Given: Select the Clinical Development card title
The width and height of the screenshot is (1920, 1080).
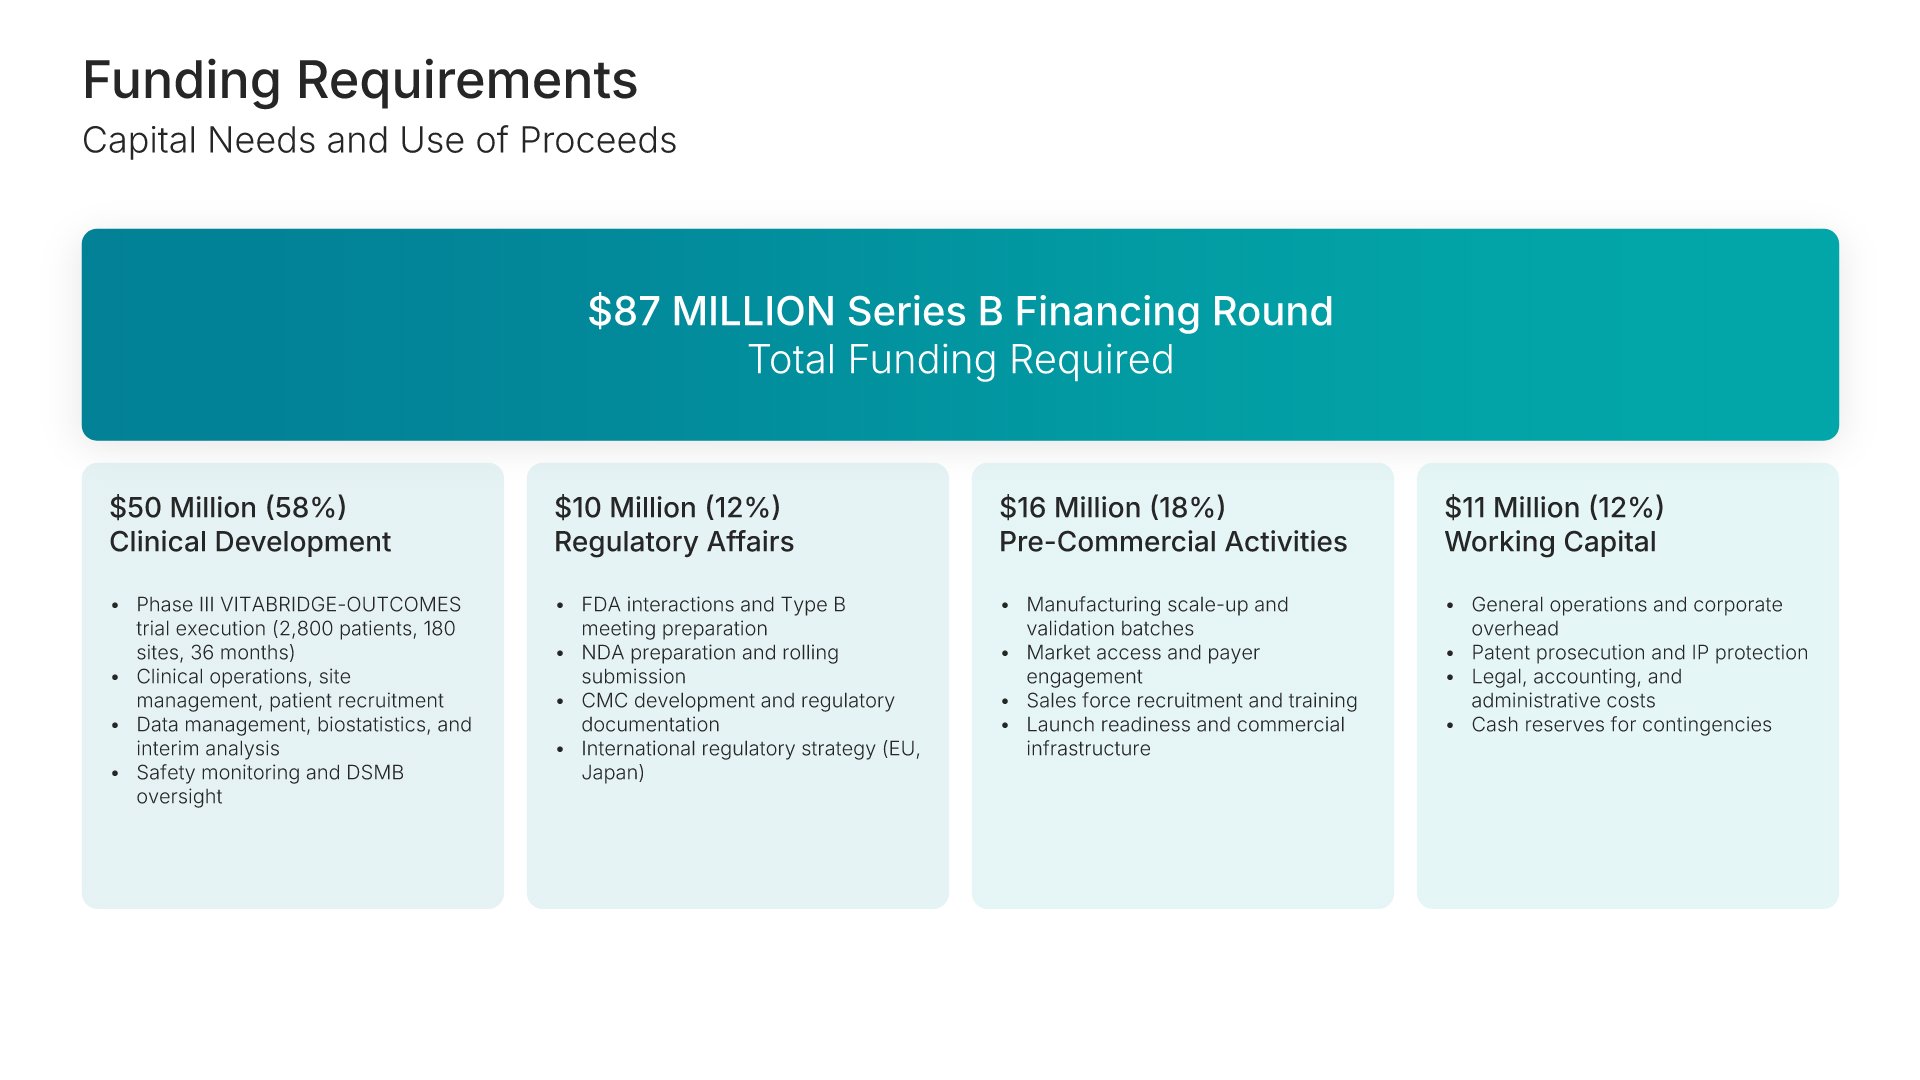Looking at the screenshot, I should click(x=250, y=542).
